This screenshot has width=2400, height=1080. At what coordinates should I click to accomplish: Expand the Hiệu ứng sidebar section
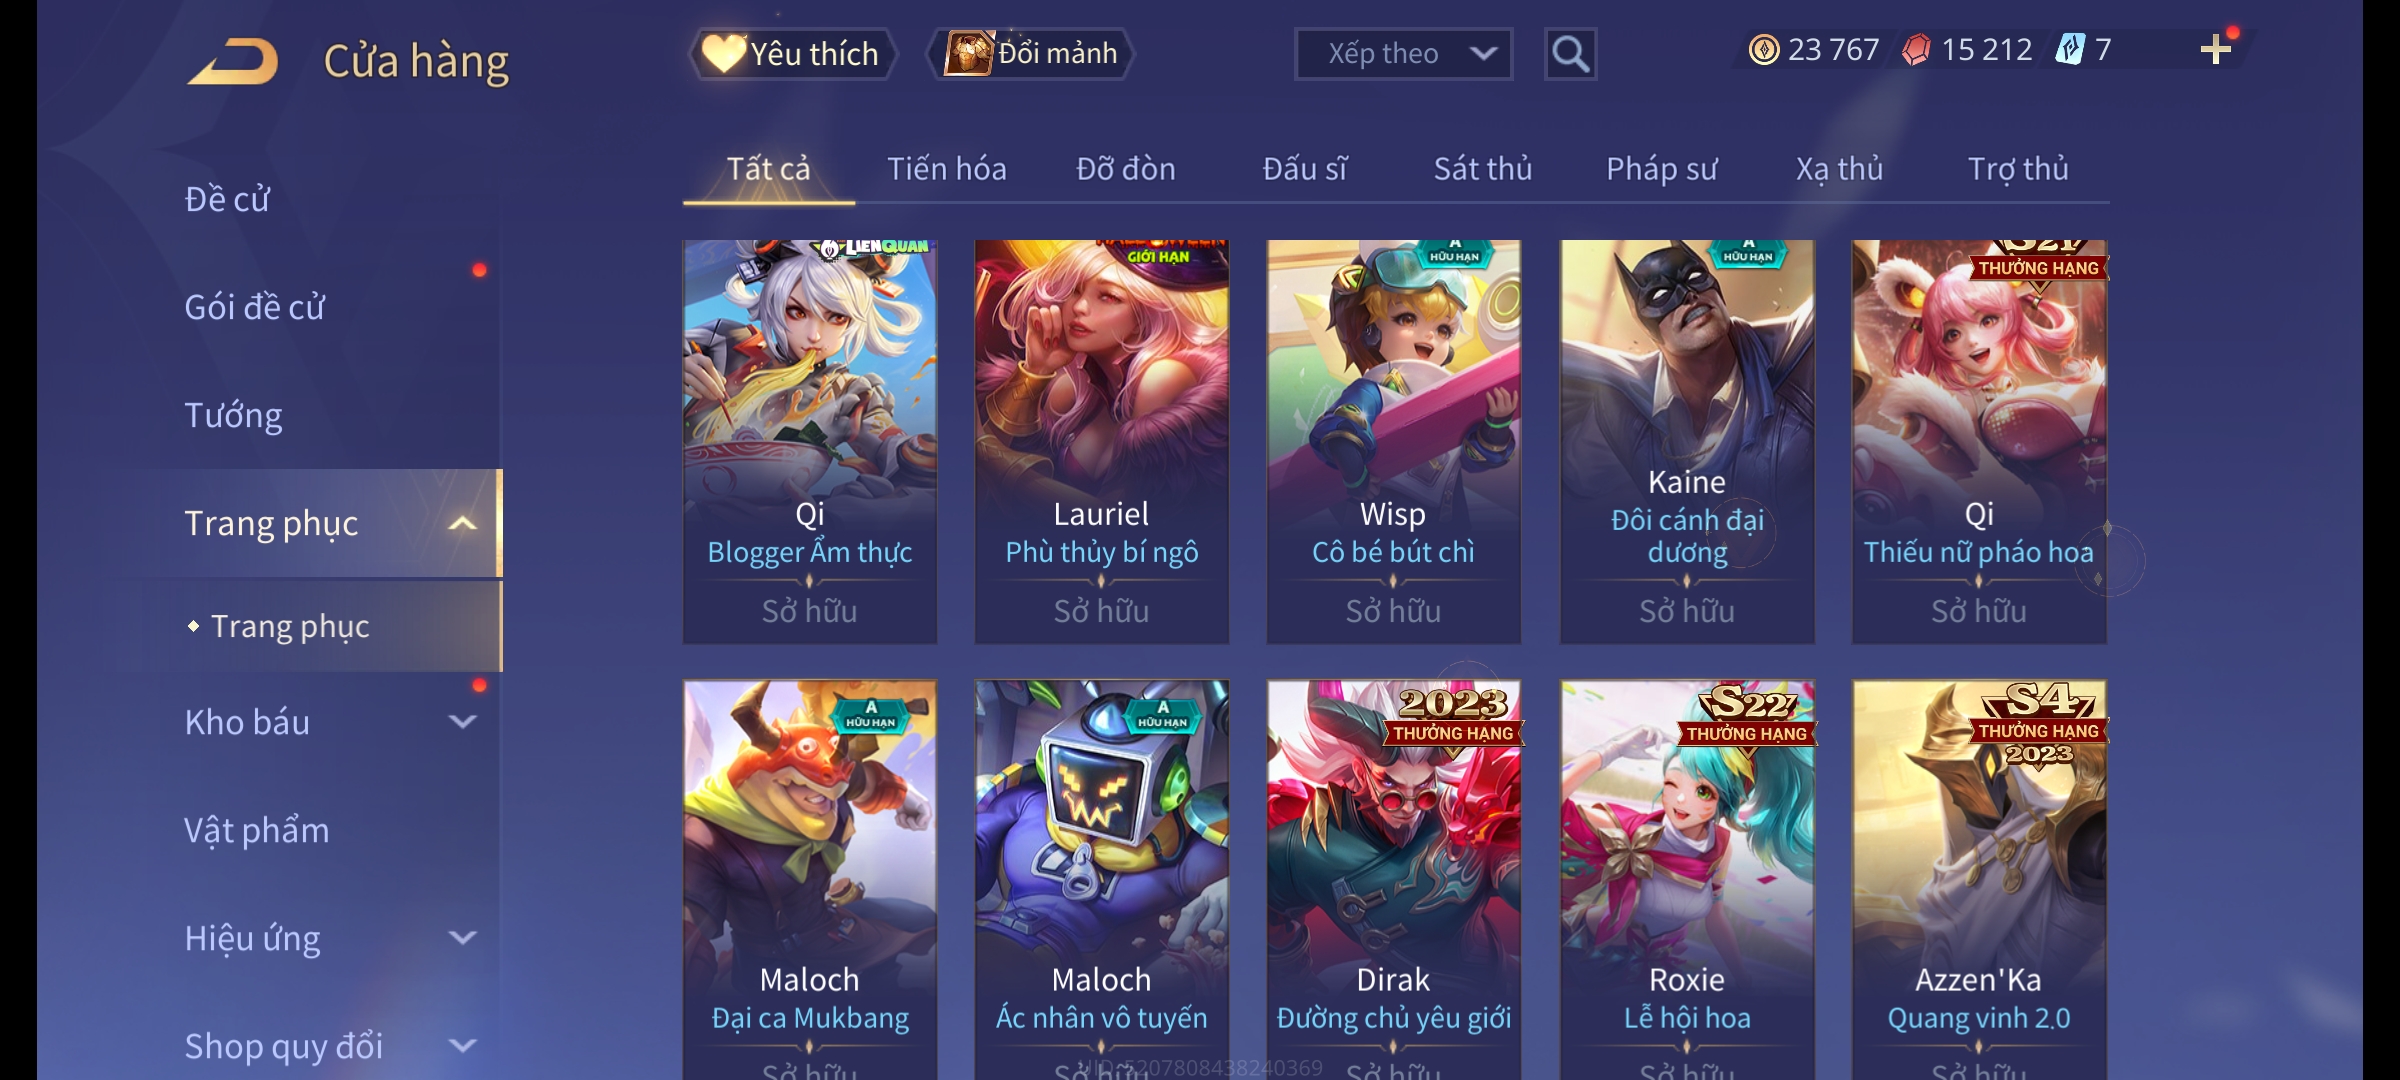coord(462,938)
